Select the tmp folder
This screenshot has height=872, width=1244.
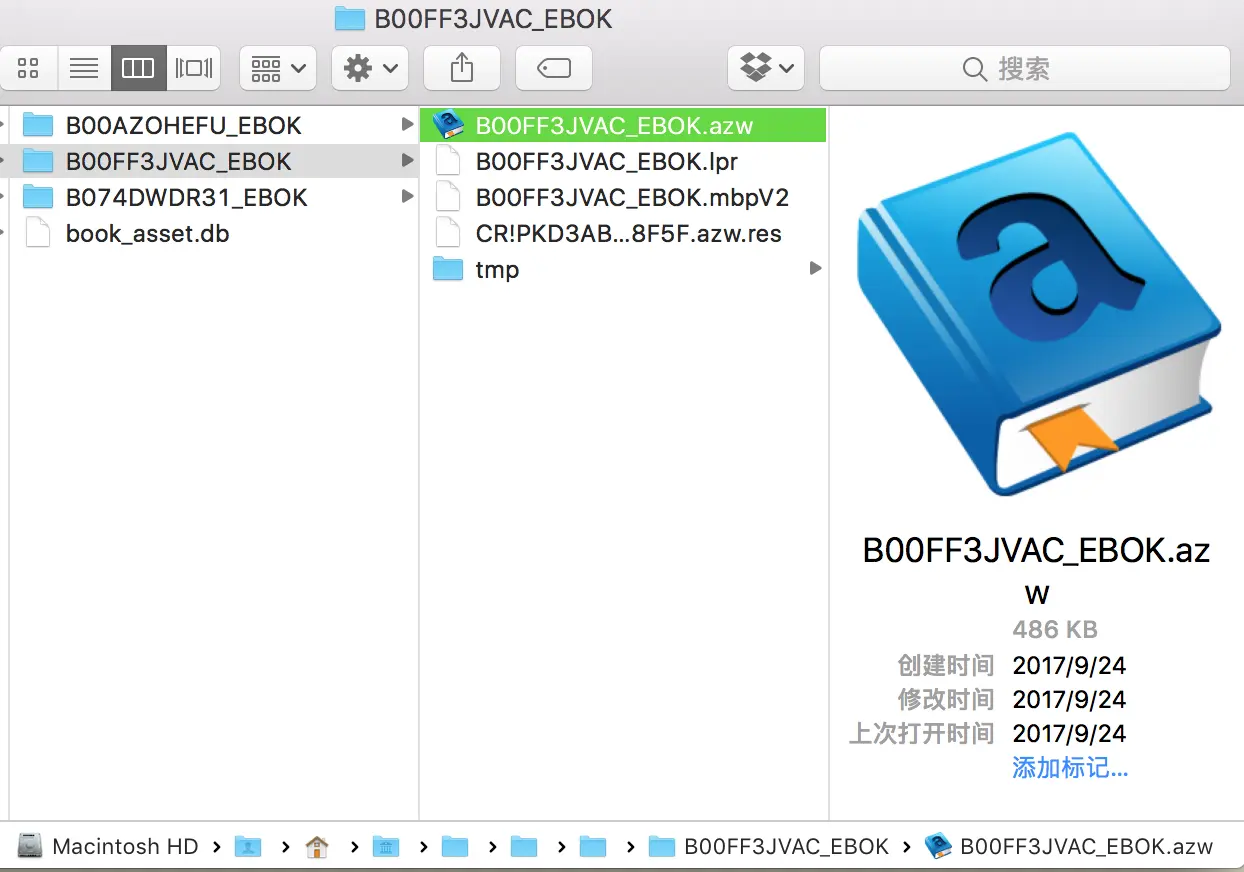624,269
